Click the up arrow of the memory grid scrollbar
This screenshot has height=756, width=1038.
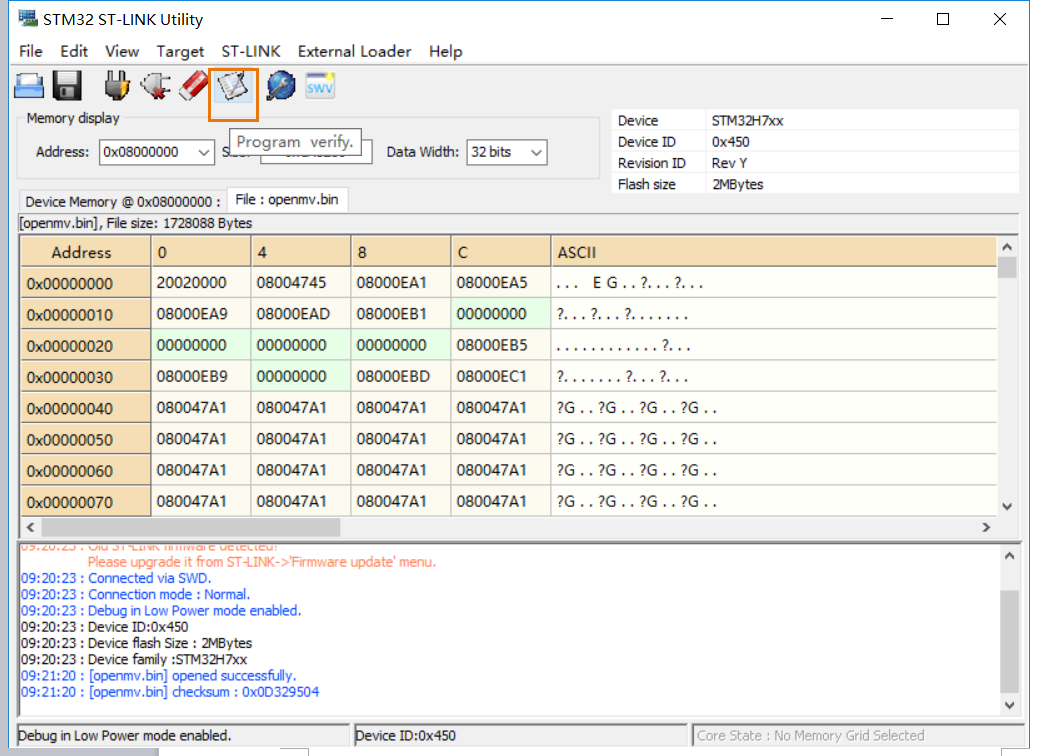[1007, 247]
